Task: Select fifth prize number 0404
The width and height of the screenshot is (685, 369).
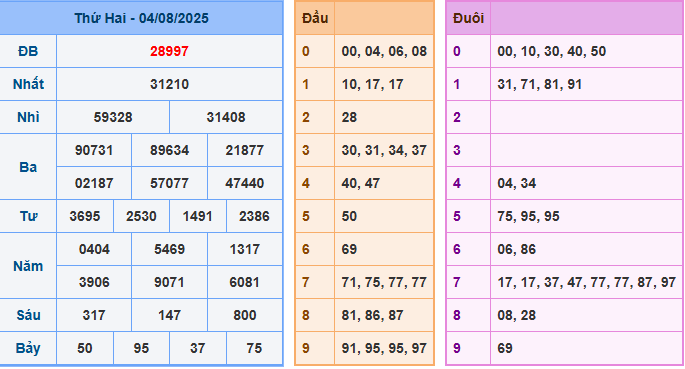Action: tap(94, 249)
